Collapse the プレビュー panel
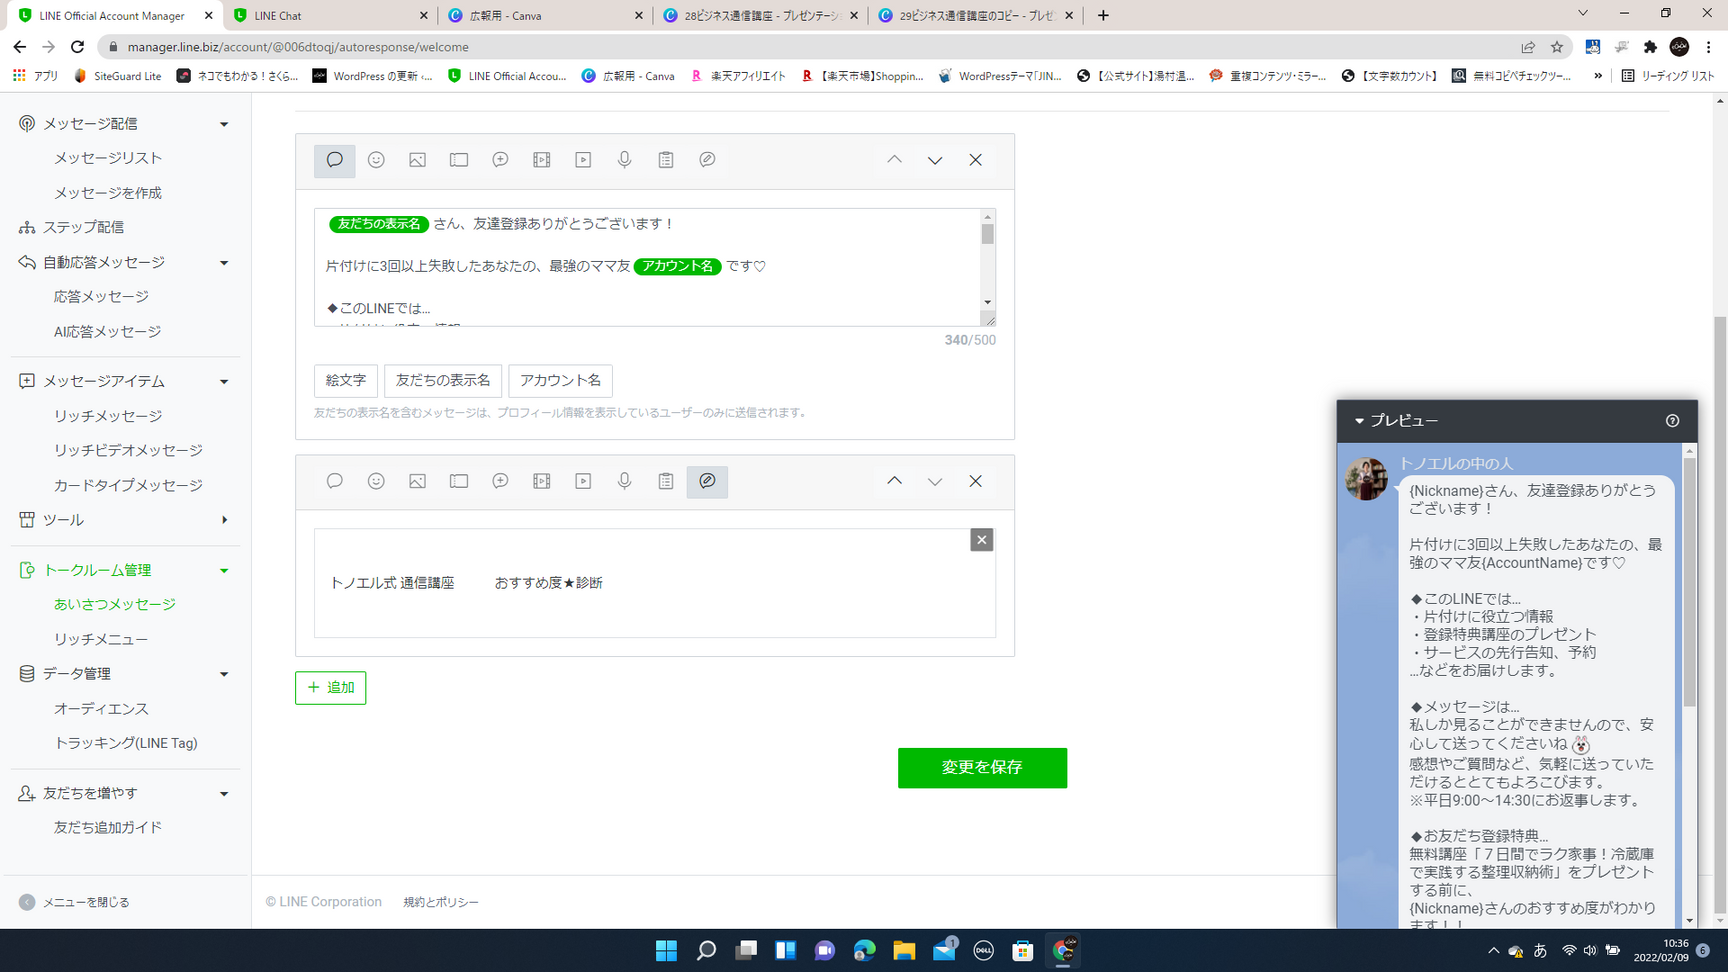 [1359, 421]
